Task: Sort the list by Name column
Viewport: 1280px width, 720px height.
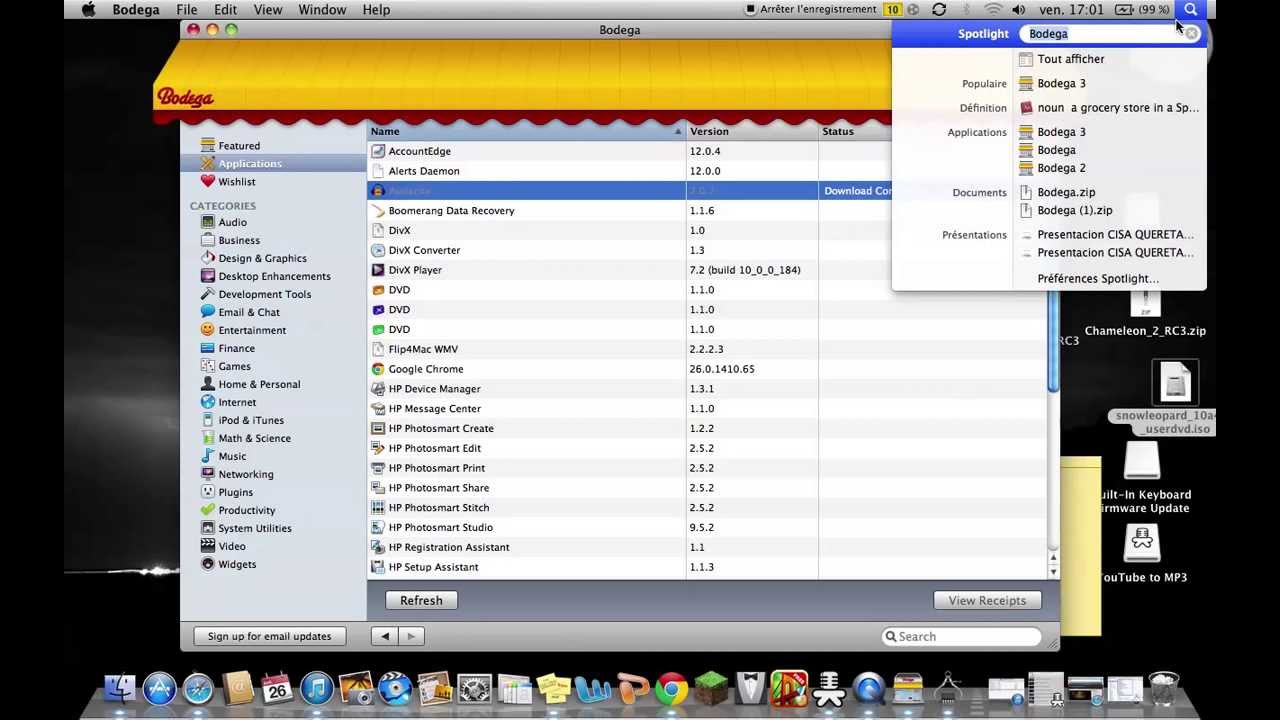Action: pyautogui.click(x=526, y=131)
